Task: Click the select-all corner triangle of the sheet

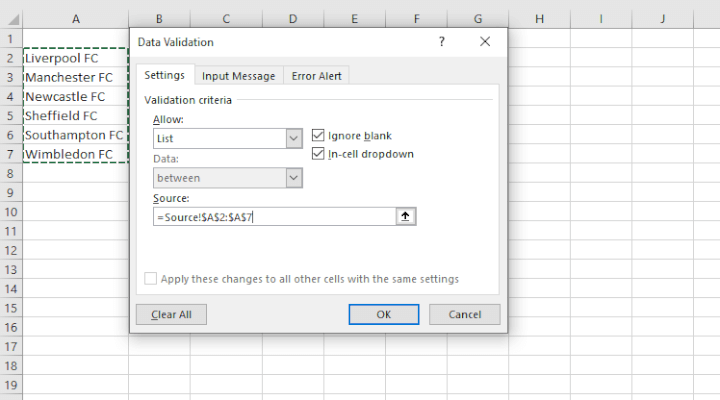Action: click(x=13, y=19)
